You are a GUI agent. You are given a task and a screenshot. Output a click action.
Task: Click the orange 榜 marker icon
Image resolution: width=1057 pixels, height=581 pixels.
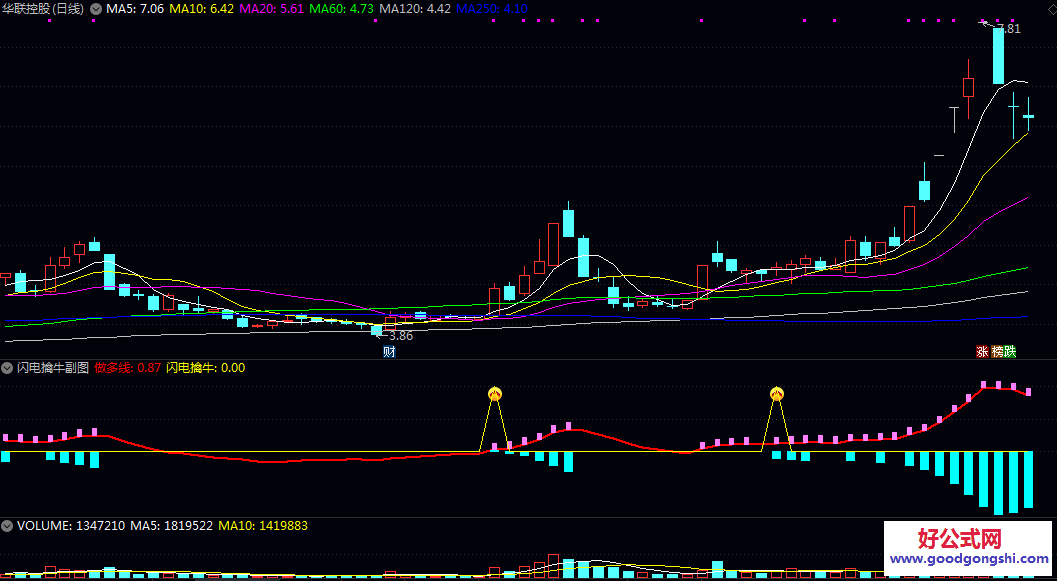tap(996, 351)
